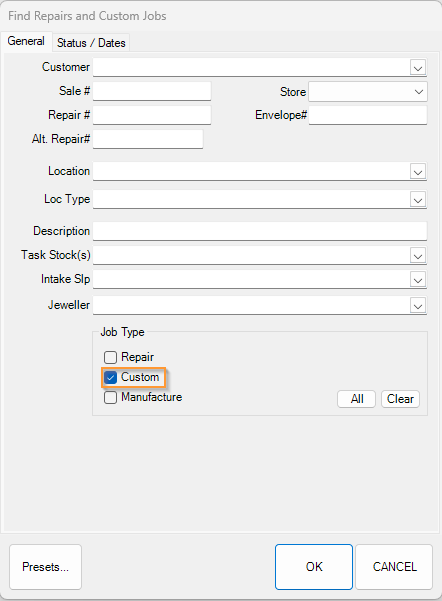442x601 pixels.
Task: Expand the Intake Slp dropdown
Action: [x=418, y=280]
